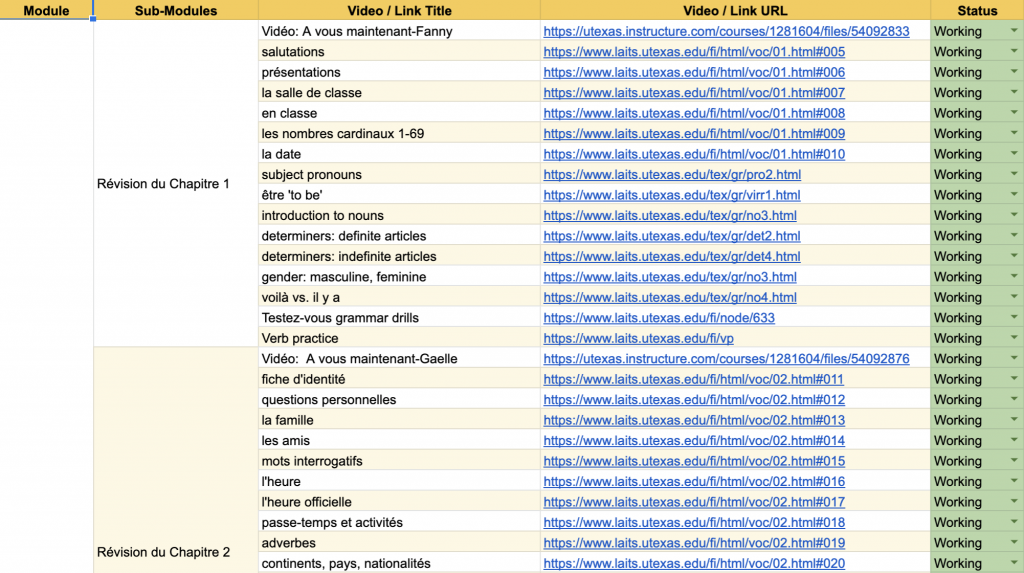1024x573 pixels.
Task: Open the voc/02.html#020 link
Action: click(694, 563)
